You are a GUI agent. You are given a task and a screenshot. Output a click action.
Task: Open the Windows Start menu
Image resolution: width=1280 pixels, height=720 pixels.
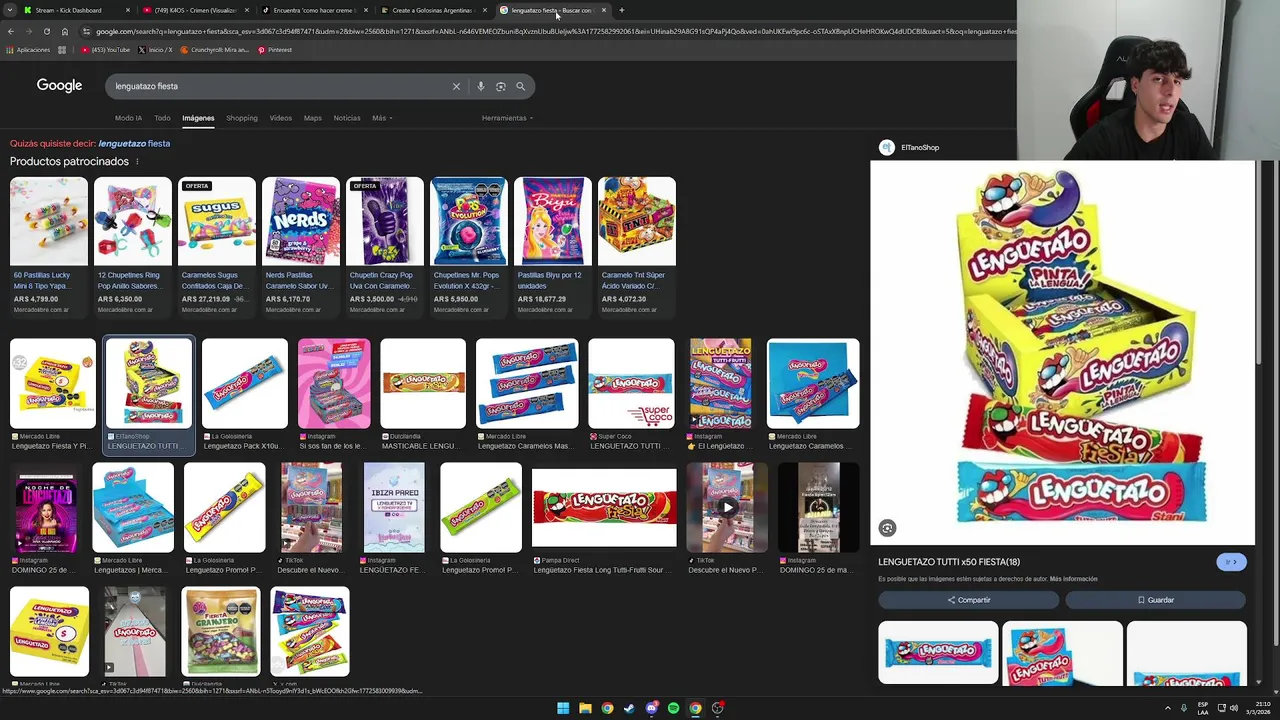point(563,708)
